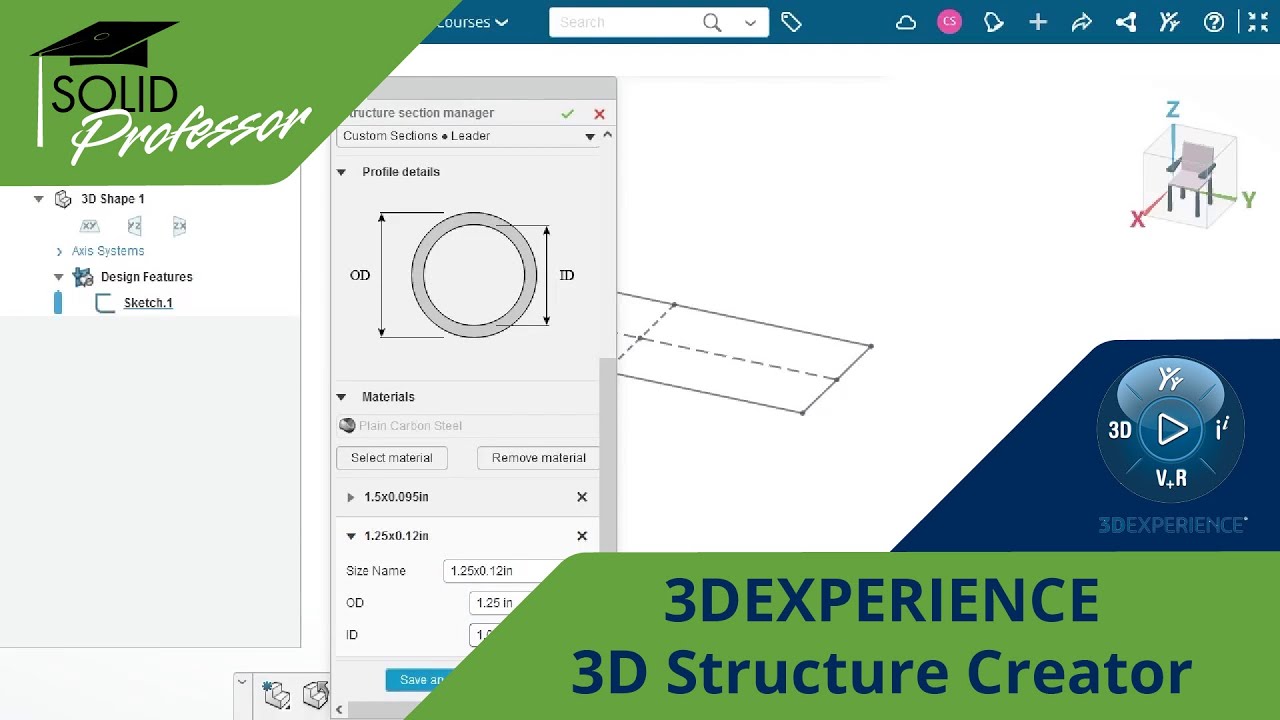Image resolution: width=1280 pixels, height=720 pixels.
Task: Click the blue vertical bar beside Sketch.1
Action: point(58,303)
